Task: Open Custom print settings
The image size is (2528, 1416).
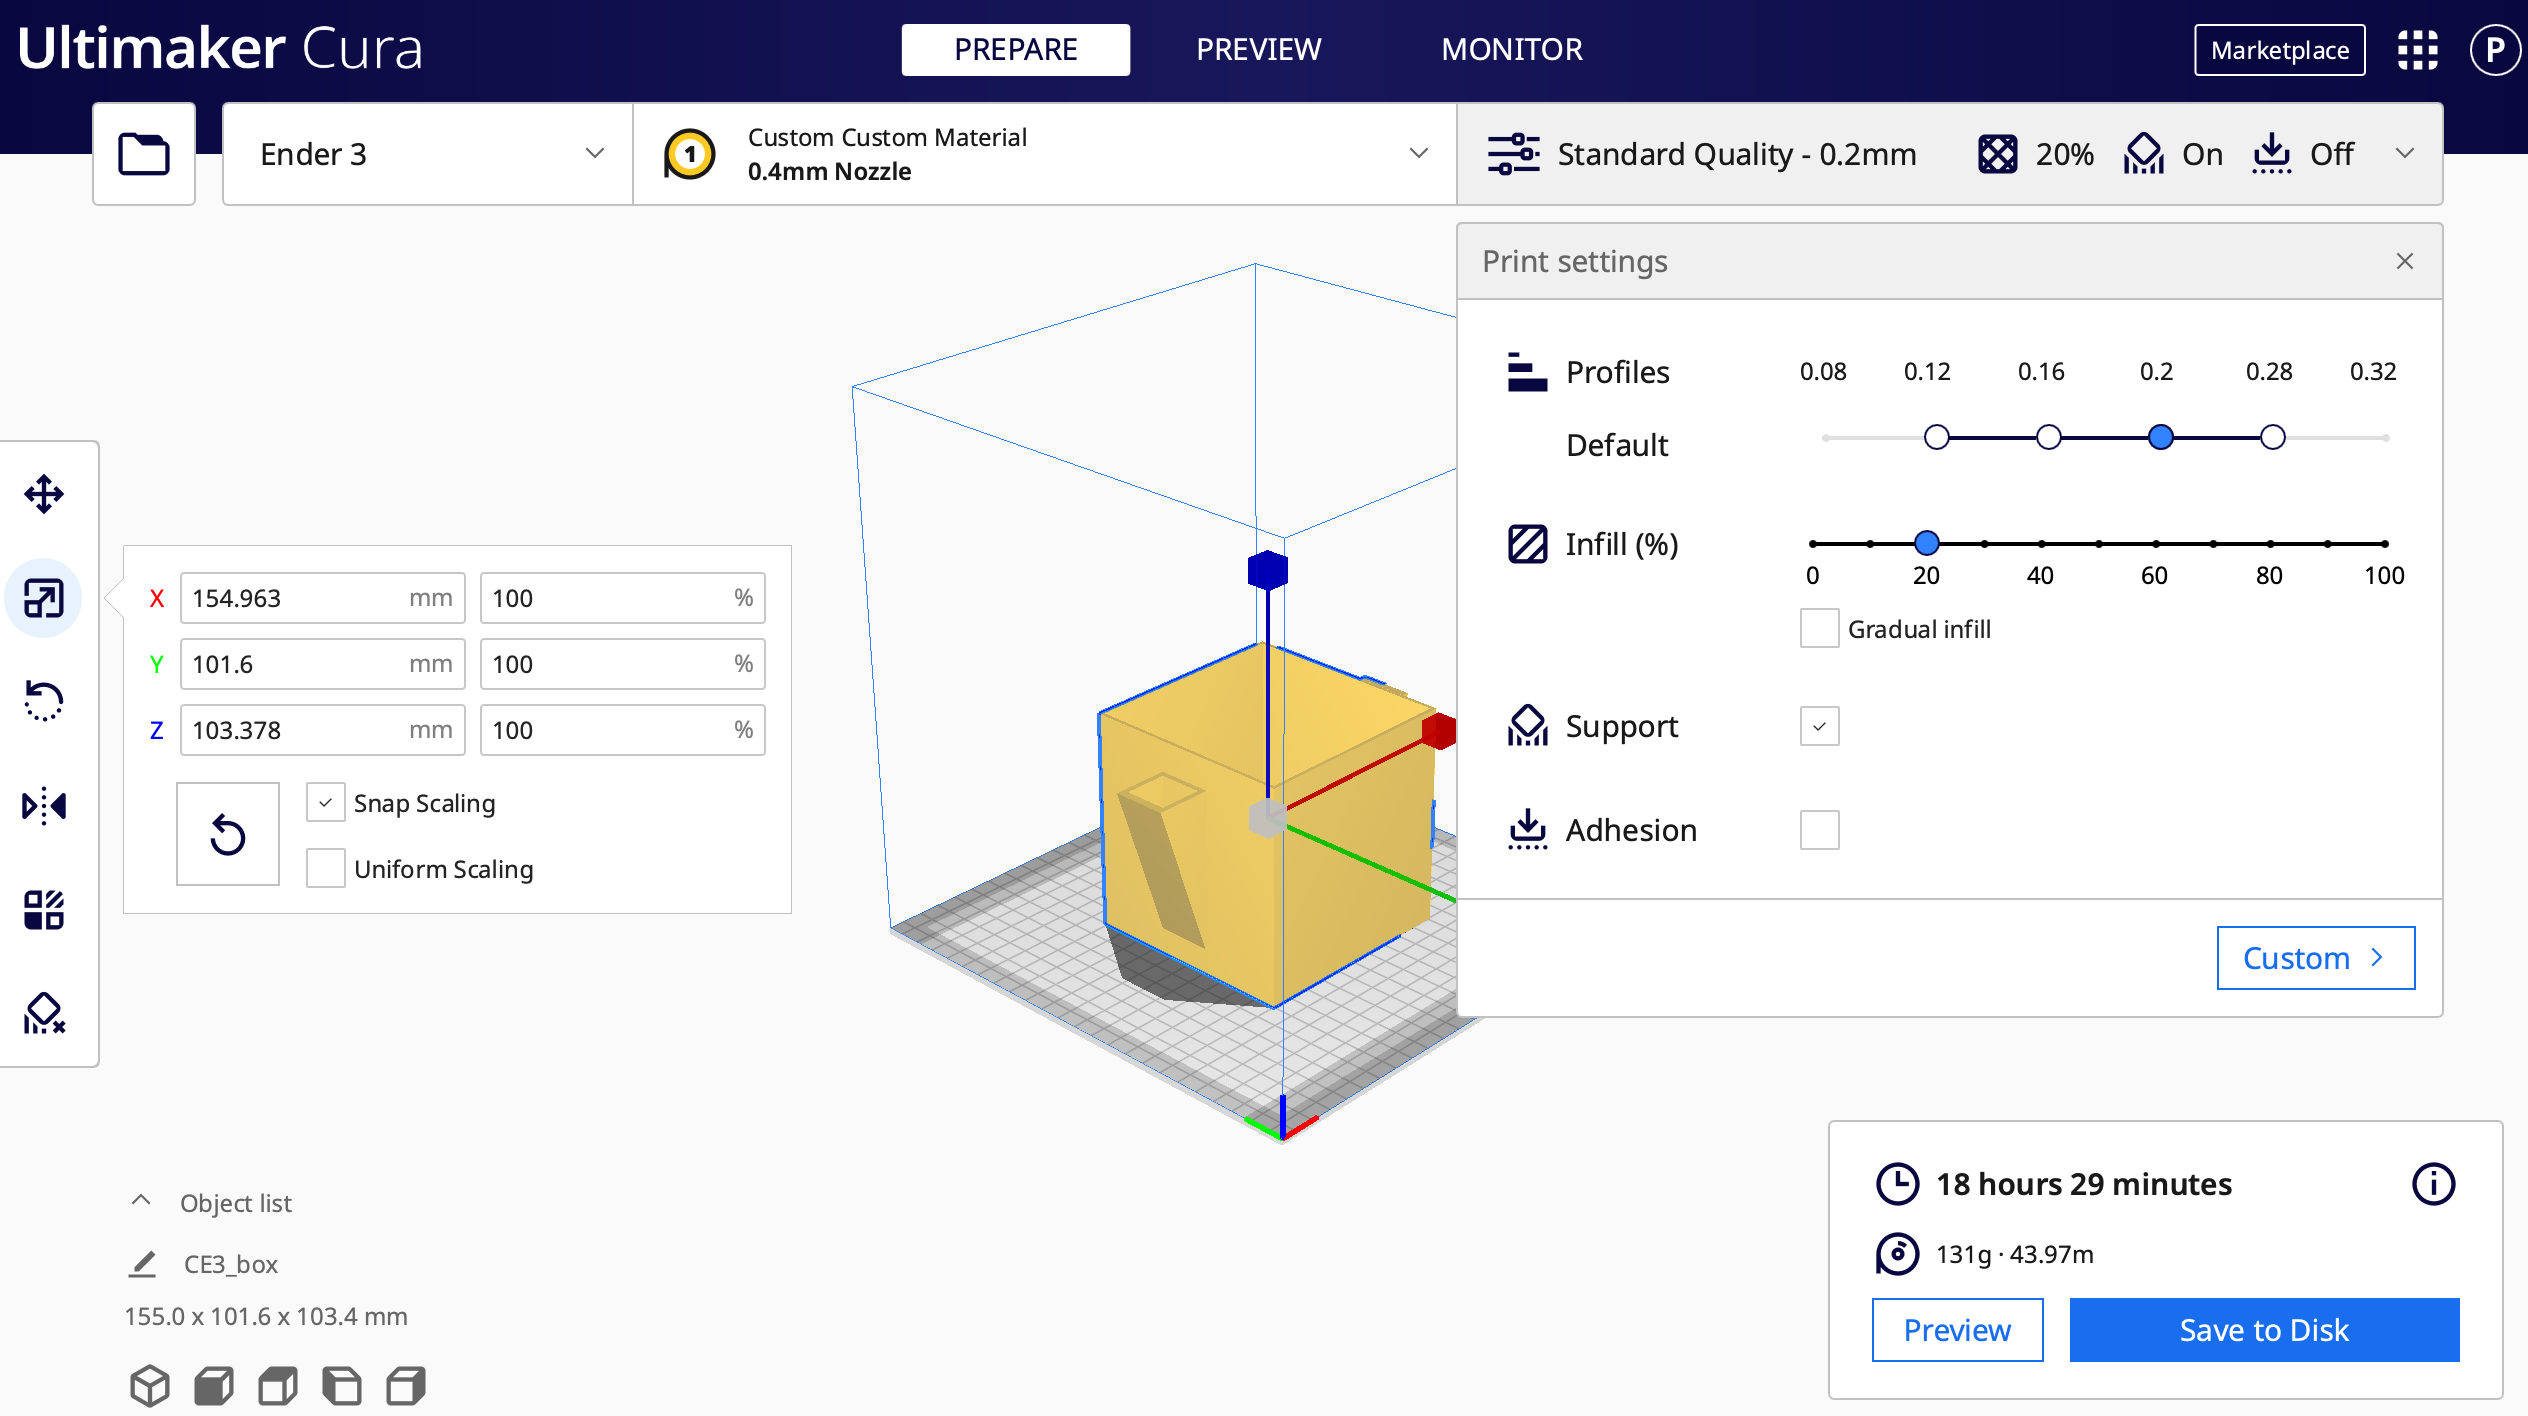Action: pos(2315,958)
